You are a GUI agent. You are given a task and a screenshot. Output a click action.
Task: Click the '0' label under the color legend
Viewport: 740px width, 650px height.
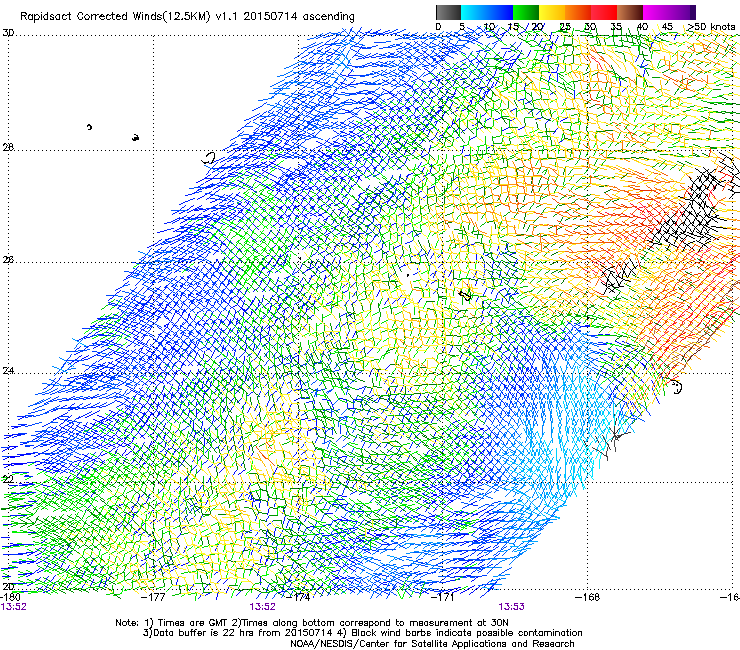tap(438, 27)
